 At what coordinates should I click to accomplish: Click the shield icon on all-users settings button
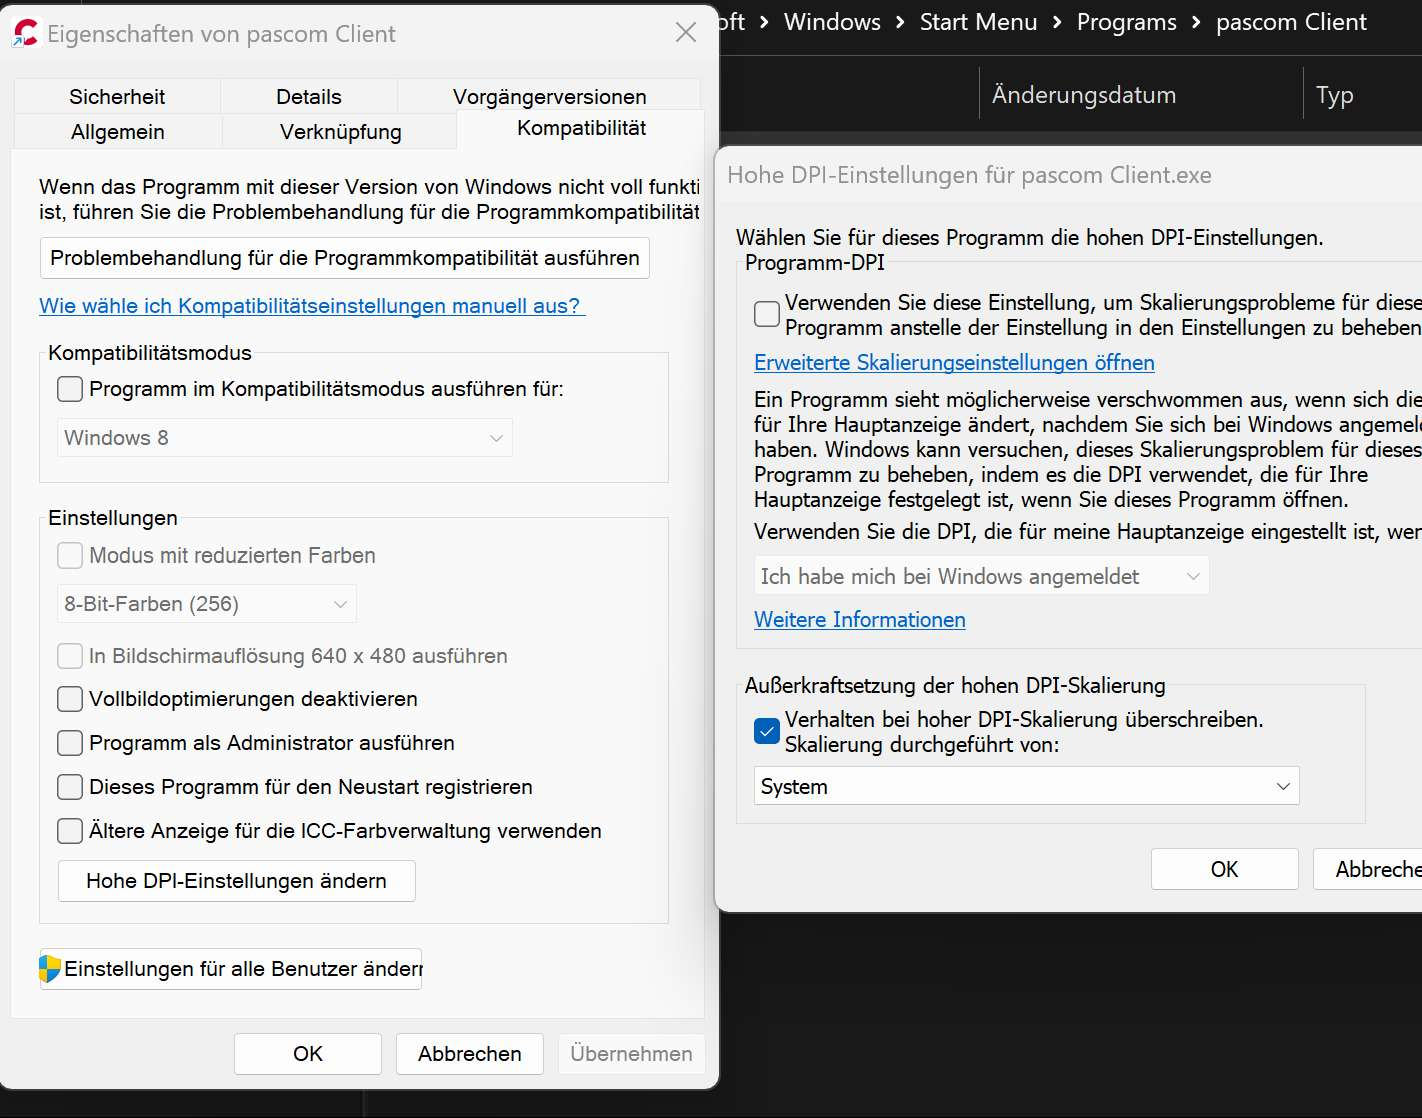coord(50,968)
